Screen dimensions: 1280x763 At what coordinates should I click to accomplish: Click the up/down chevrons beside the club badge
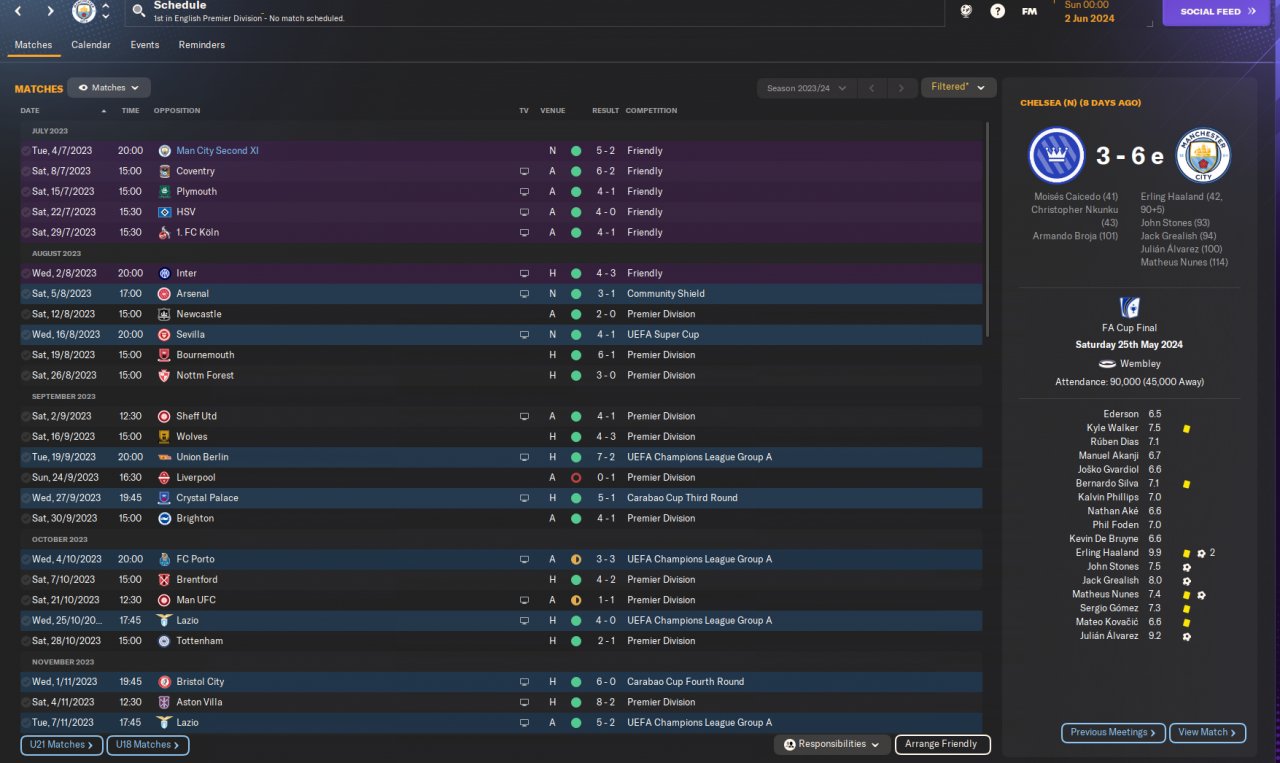(x=106, y=11)
